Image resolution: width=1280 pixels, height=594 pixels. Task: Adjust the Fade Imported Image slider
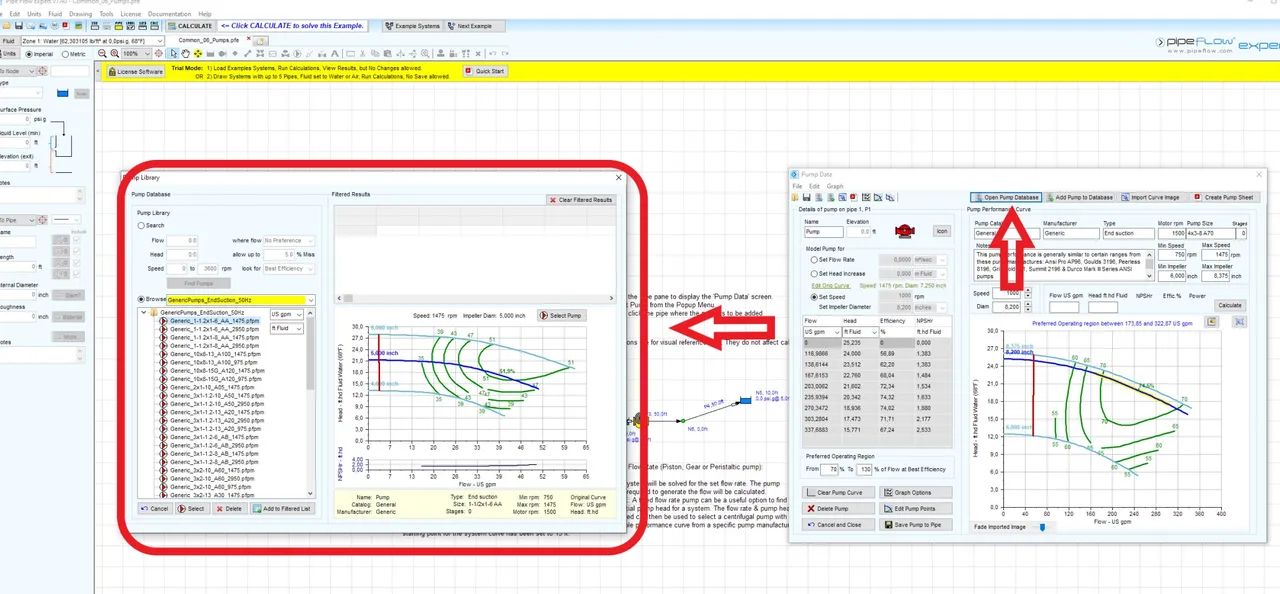point(1042,527)
